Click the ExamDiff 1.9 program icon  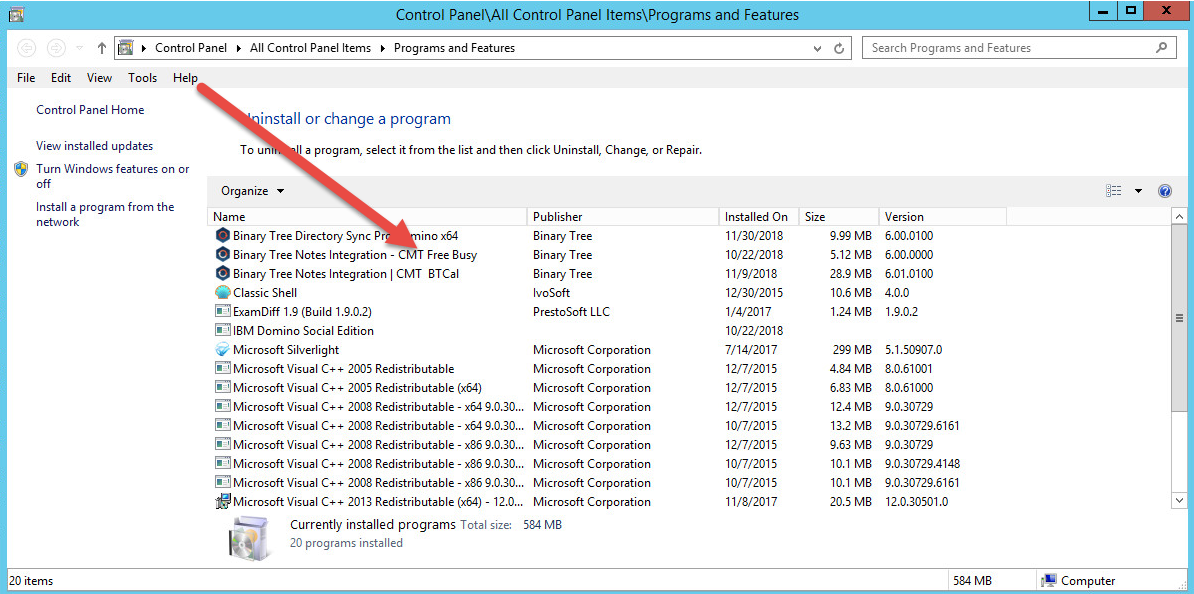coord(222,311)
